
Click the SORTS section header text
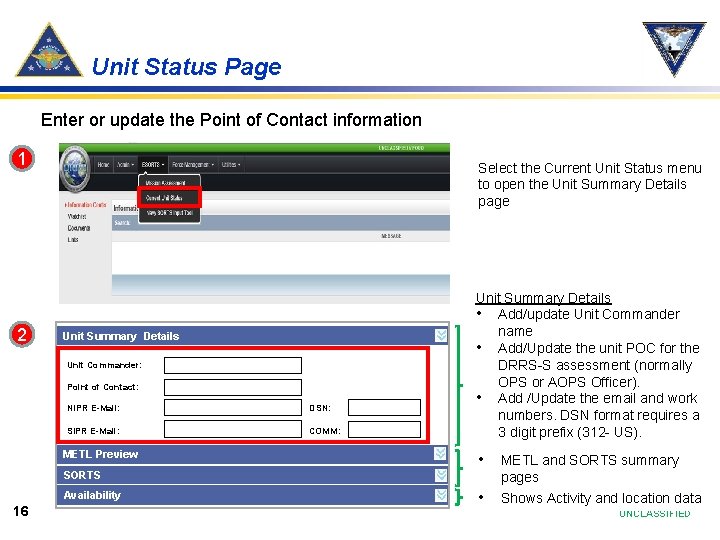pos(82,475)
